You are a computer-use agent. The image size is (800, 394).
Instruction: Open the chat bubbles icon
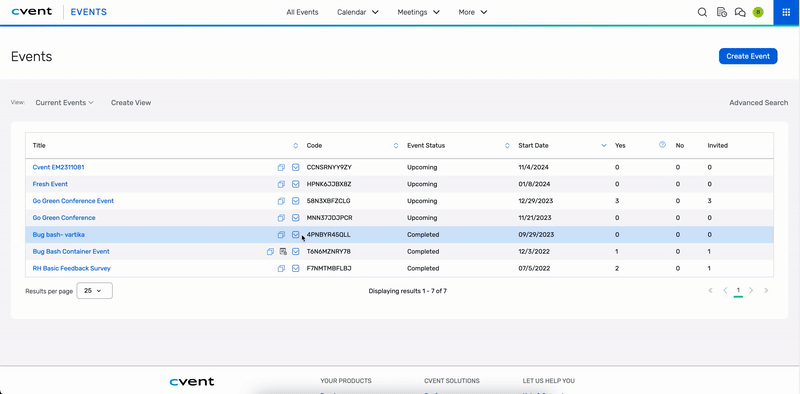point(740,12)
